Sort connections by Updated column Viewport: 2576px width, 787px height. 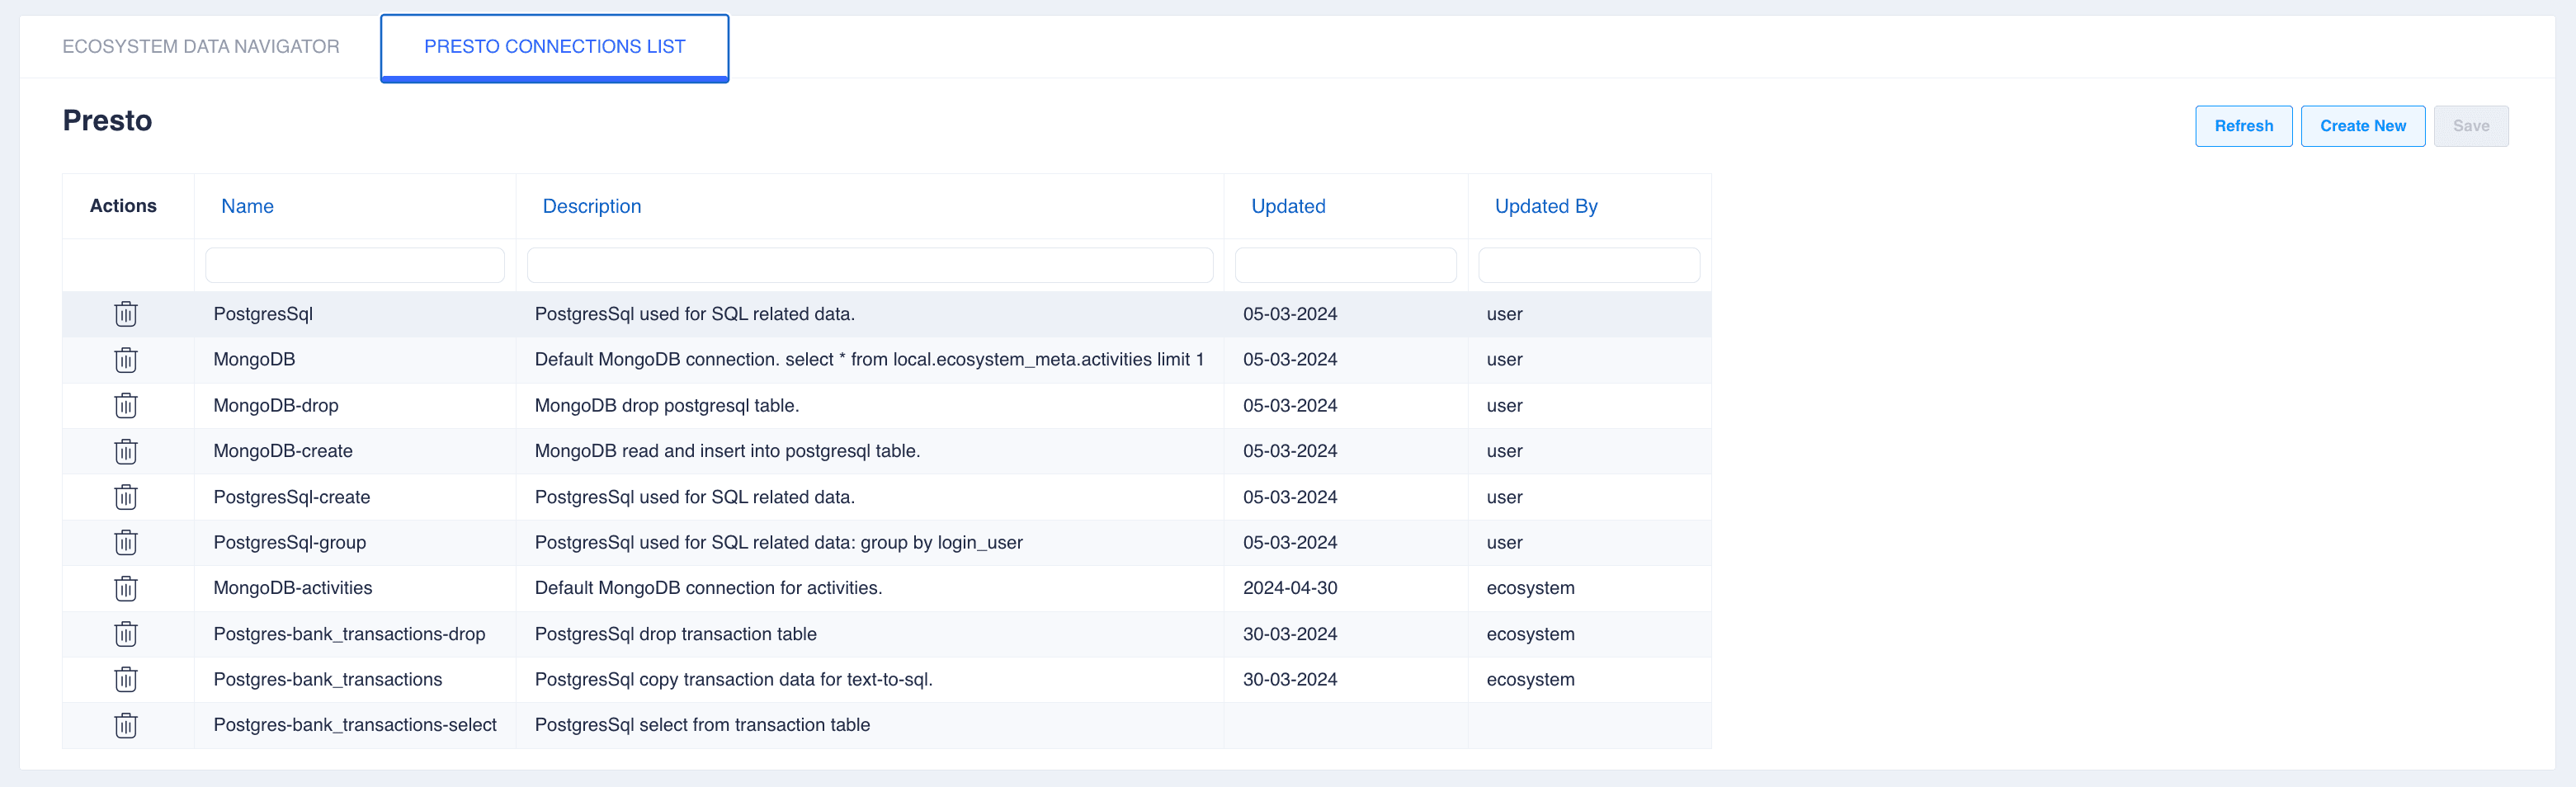coord(1288,206)
